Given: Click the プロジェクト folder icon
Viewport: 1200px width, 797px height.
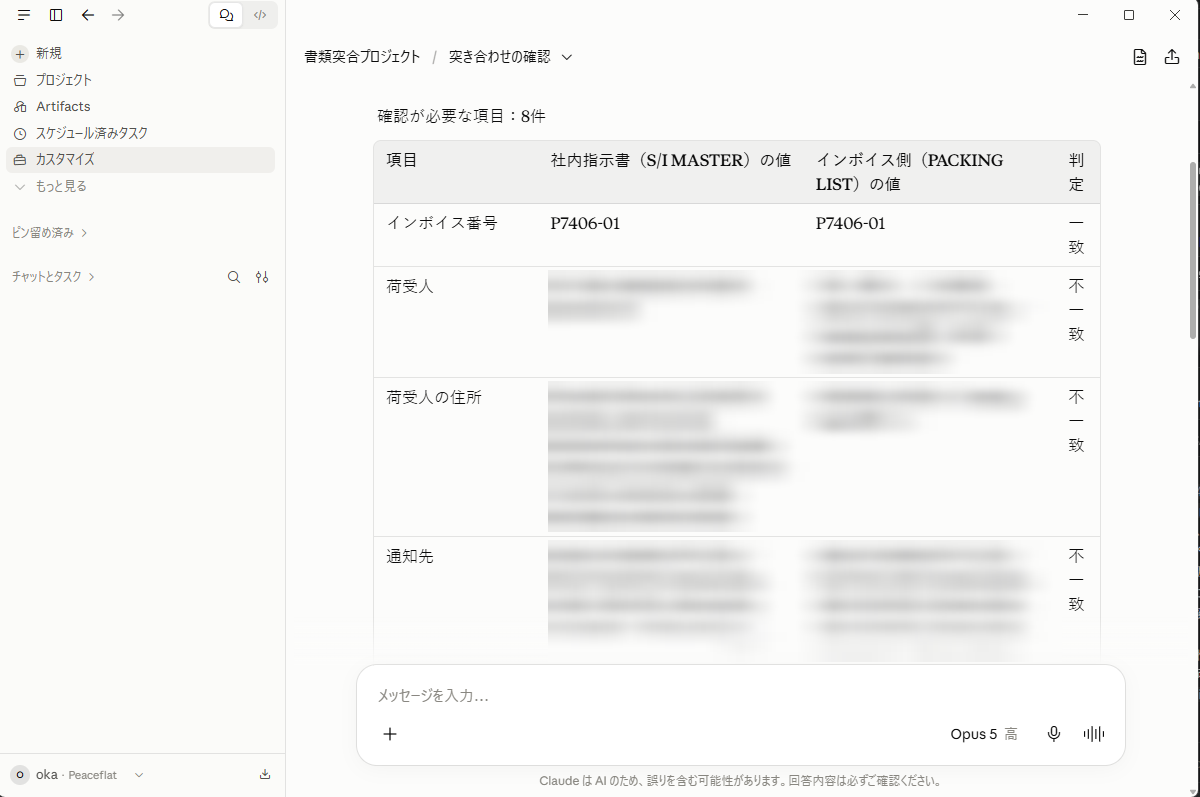Looking at the screenshot, I should 20,80.
